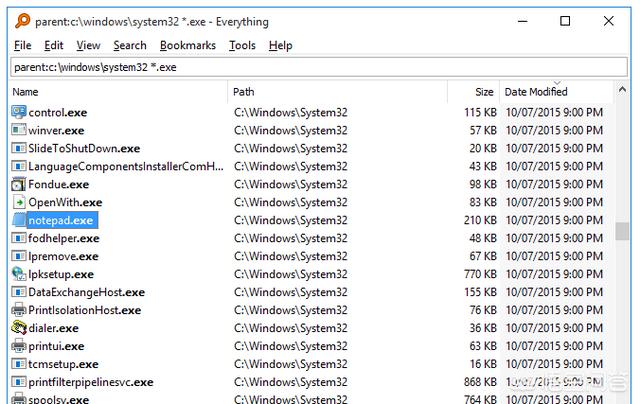This screenshot has width=640, height=404.
Task: Select the tcmsetup.exe file name
Action: click(x=63, y=364)
